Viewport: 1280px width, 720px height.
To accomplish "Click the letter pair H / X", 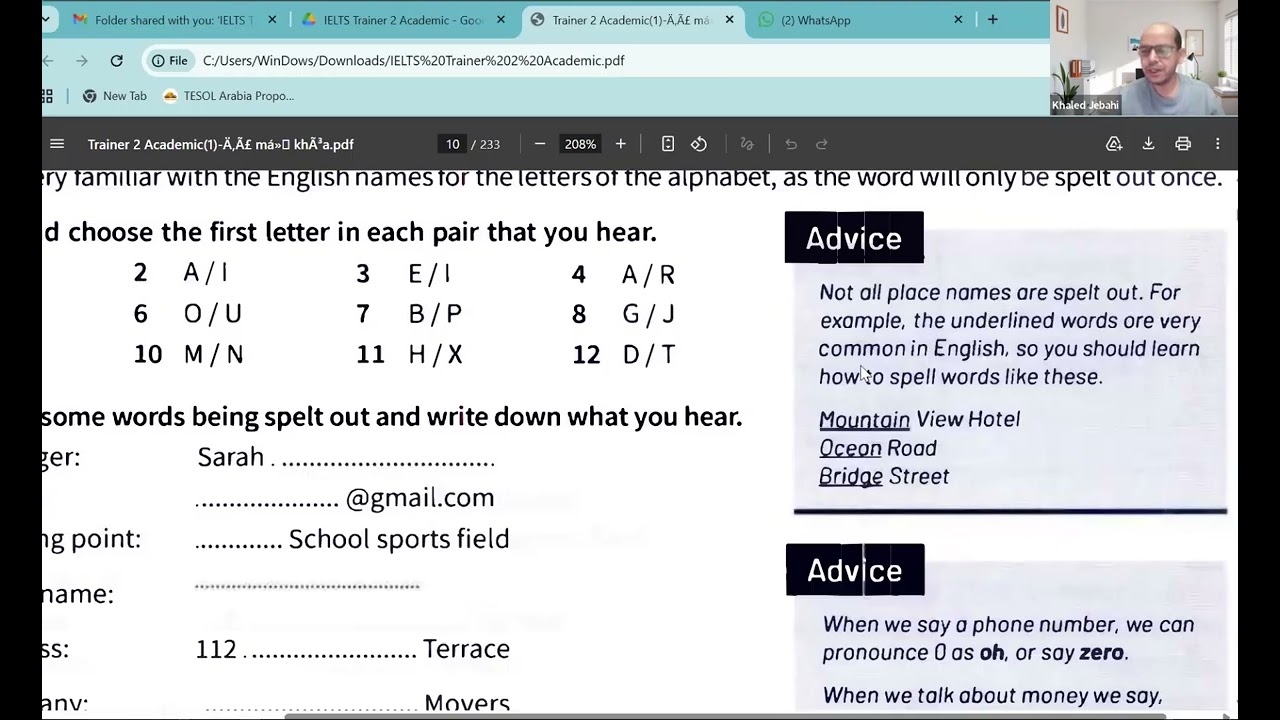I will pos(435,354).
